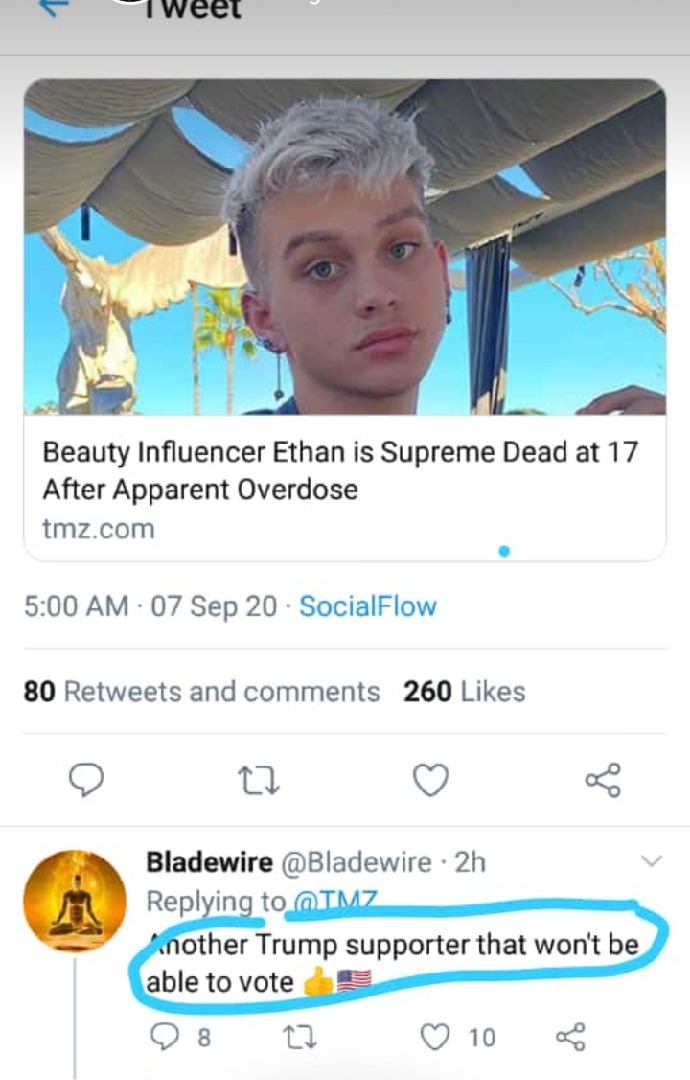
Task: View the 80 Retweets and comments
Action: coord(202,691)
